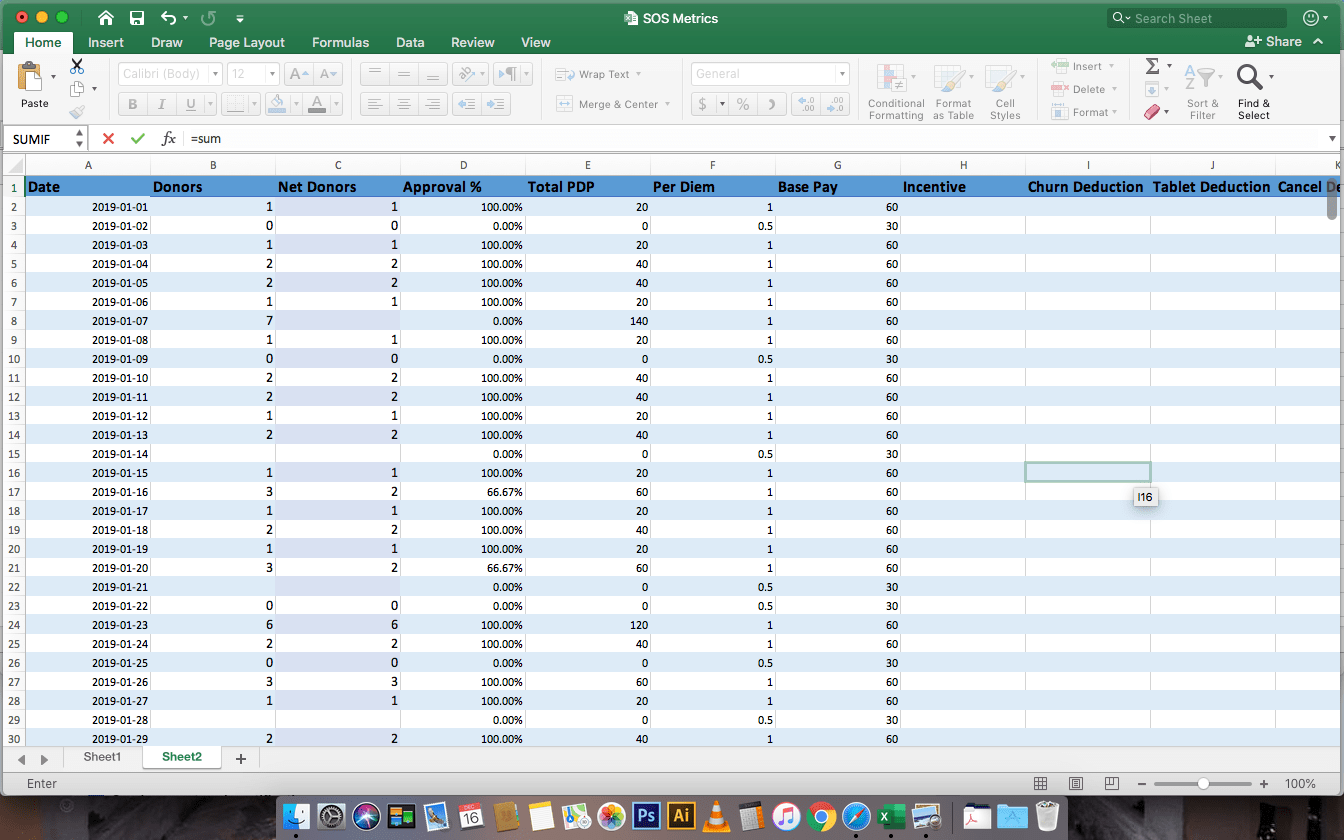Click the Paste clipboard icon
This screenshot has height=840, width=1344.
pos(31,78)
